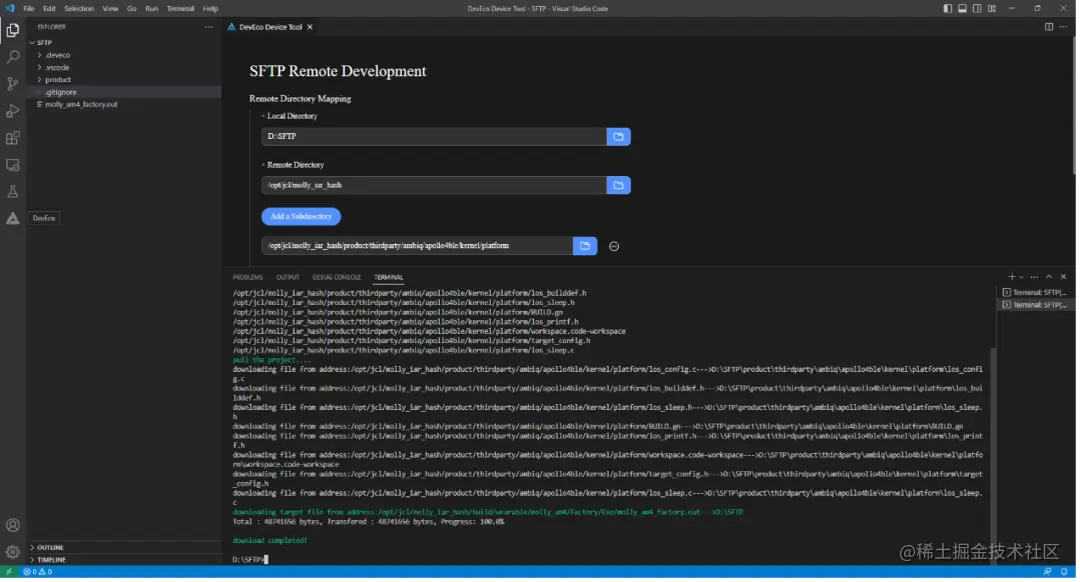Open the File menu
1080x582 pixels.
29,9
